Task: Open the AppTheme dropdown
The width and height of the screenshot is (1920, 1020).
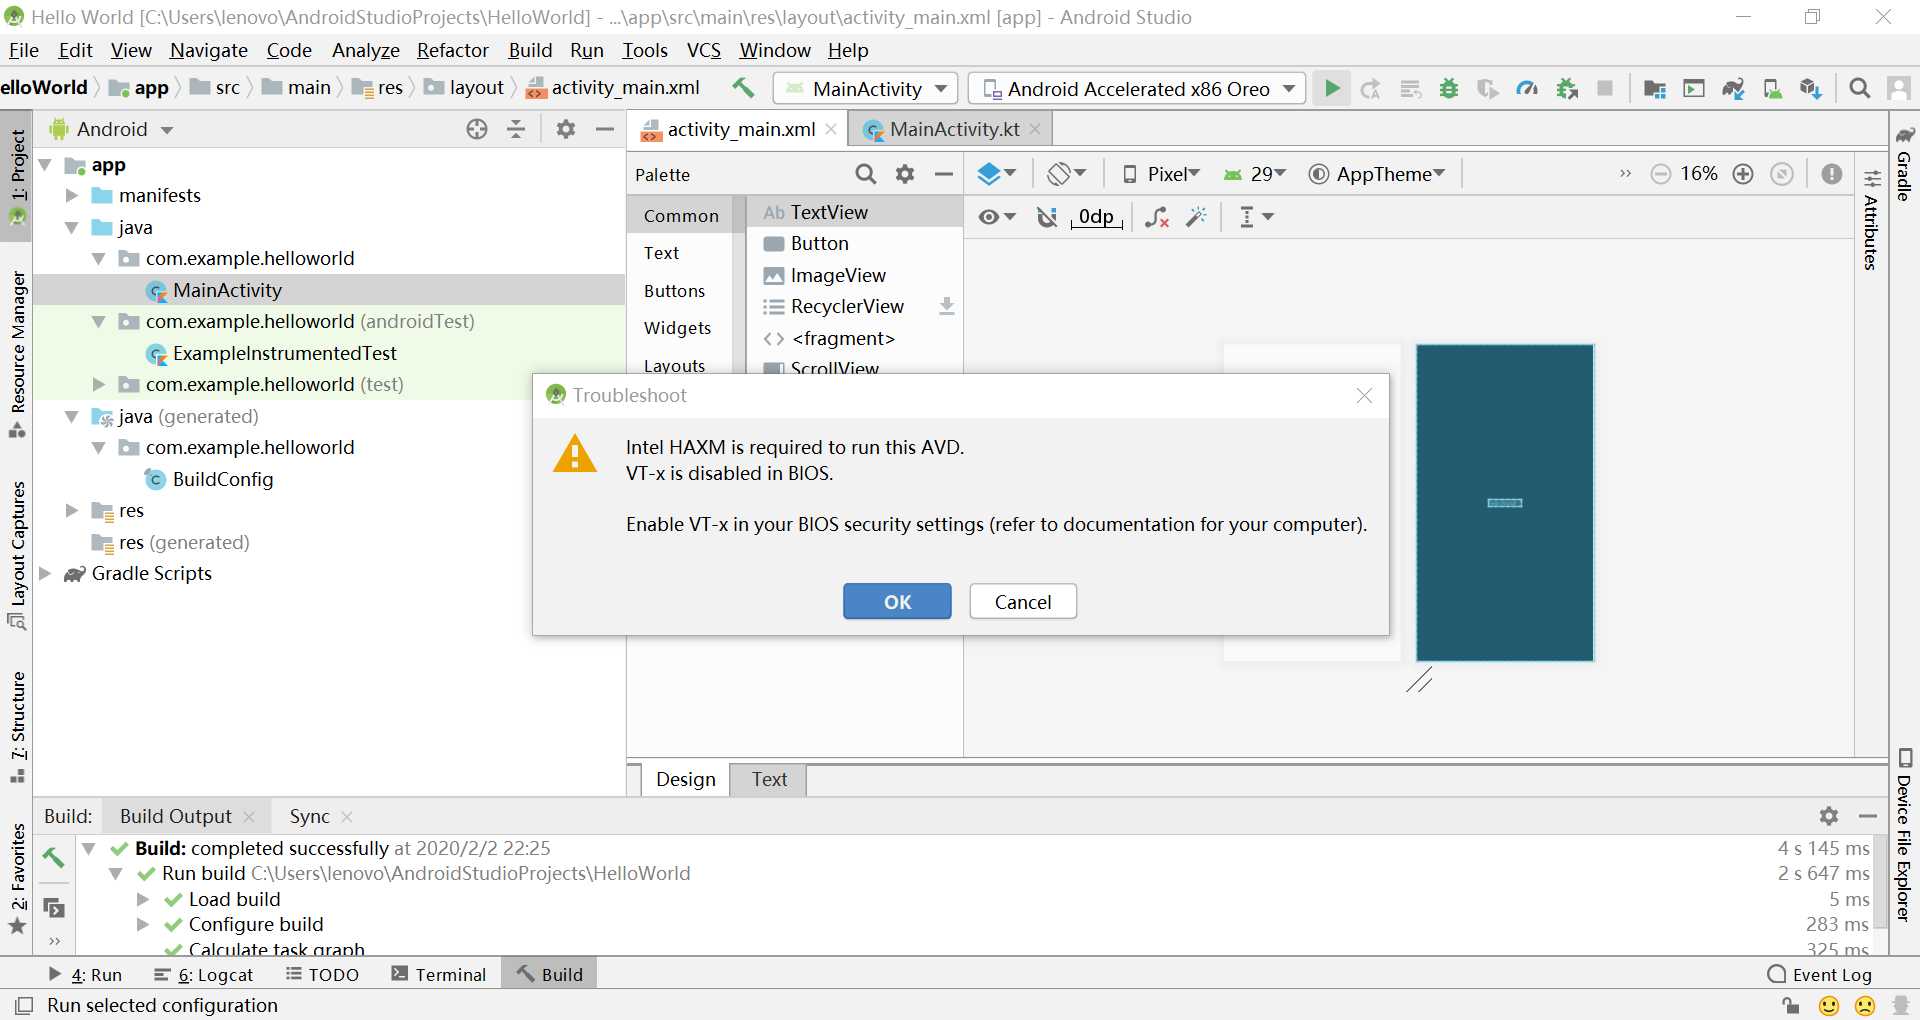Action: 1377,174
